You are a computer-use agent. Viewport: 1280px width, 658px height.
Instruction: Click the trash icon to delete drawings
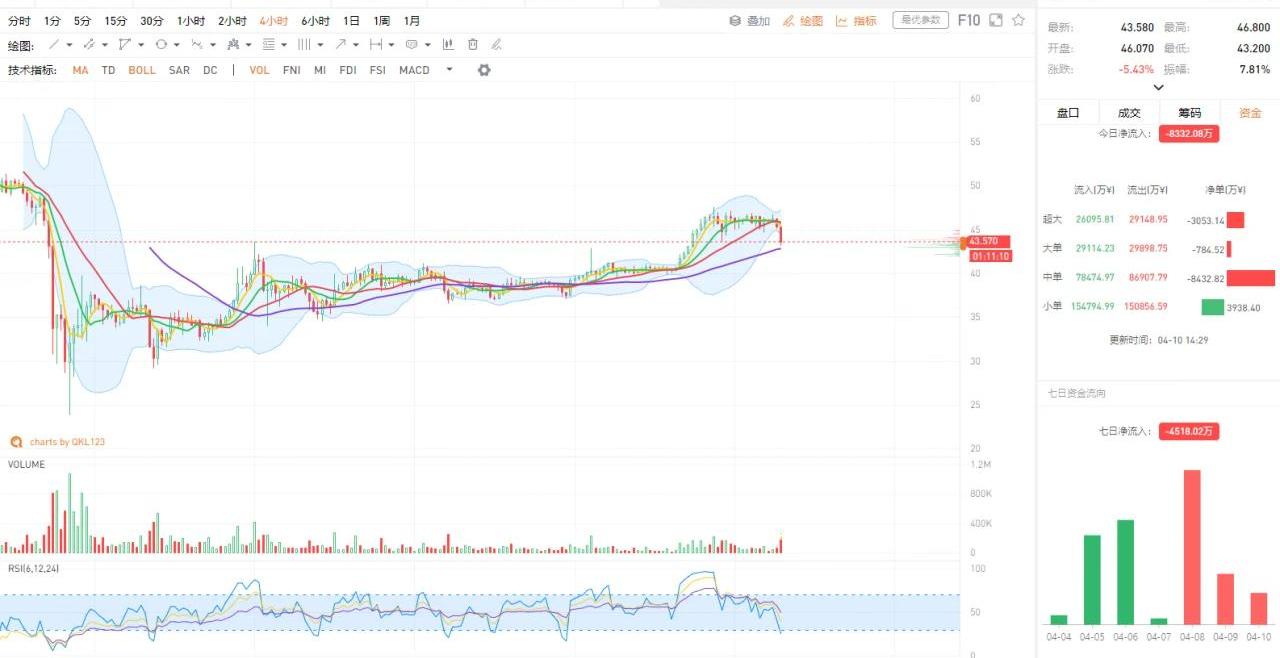472,45
